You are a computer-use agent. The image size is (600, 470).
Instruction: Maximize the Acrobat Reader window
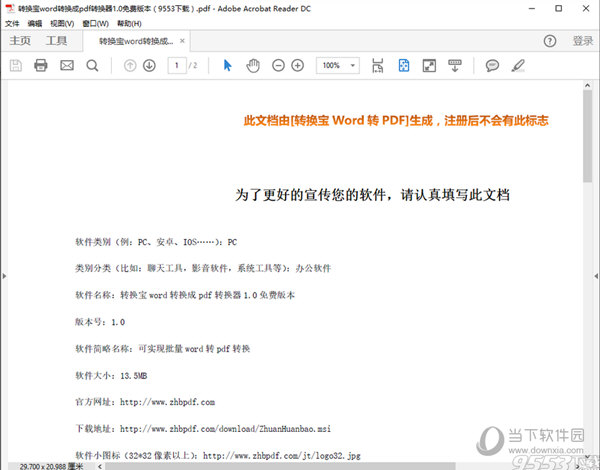(x=559, y=8)
